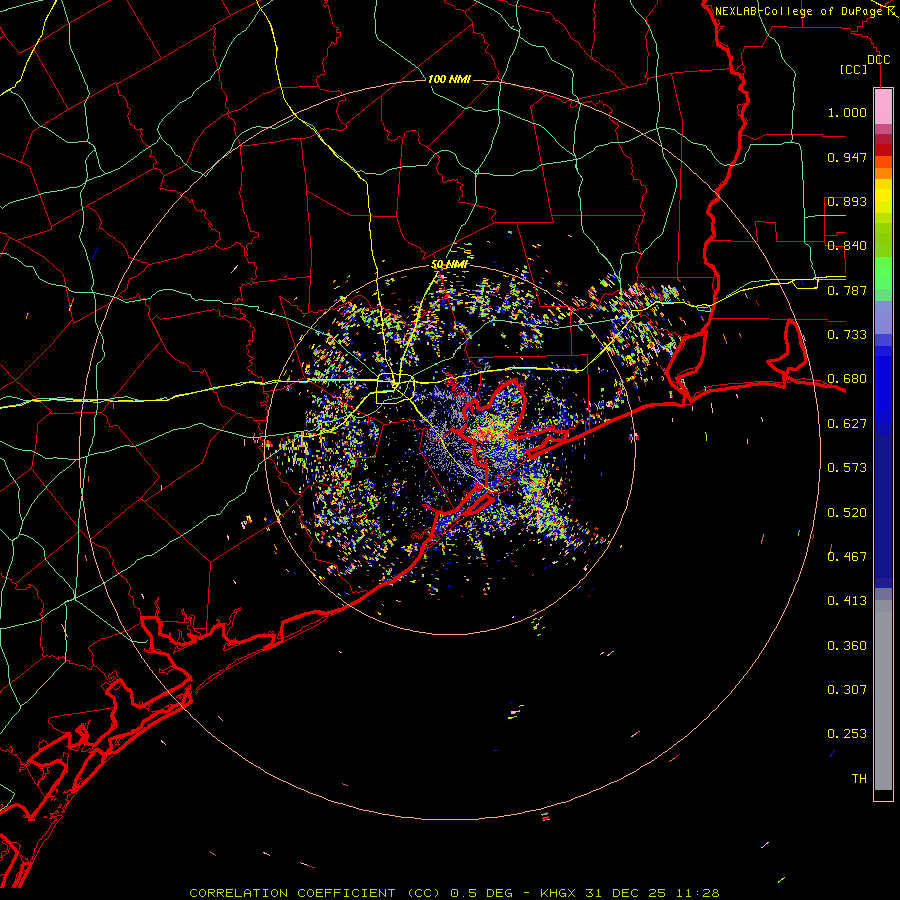Click the 50 NMI range ring label
This screenshot has width=900, height=900.
coord(449,264)
